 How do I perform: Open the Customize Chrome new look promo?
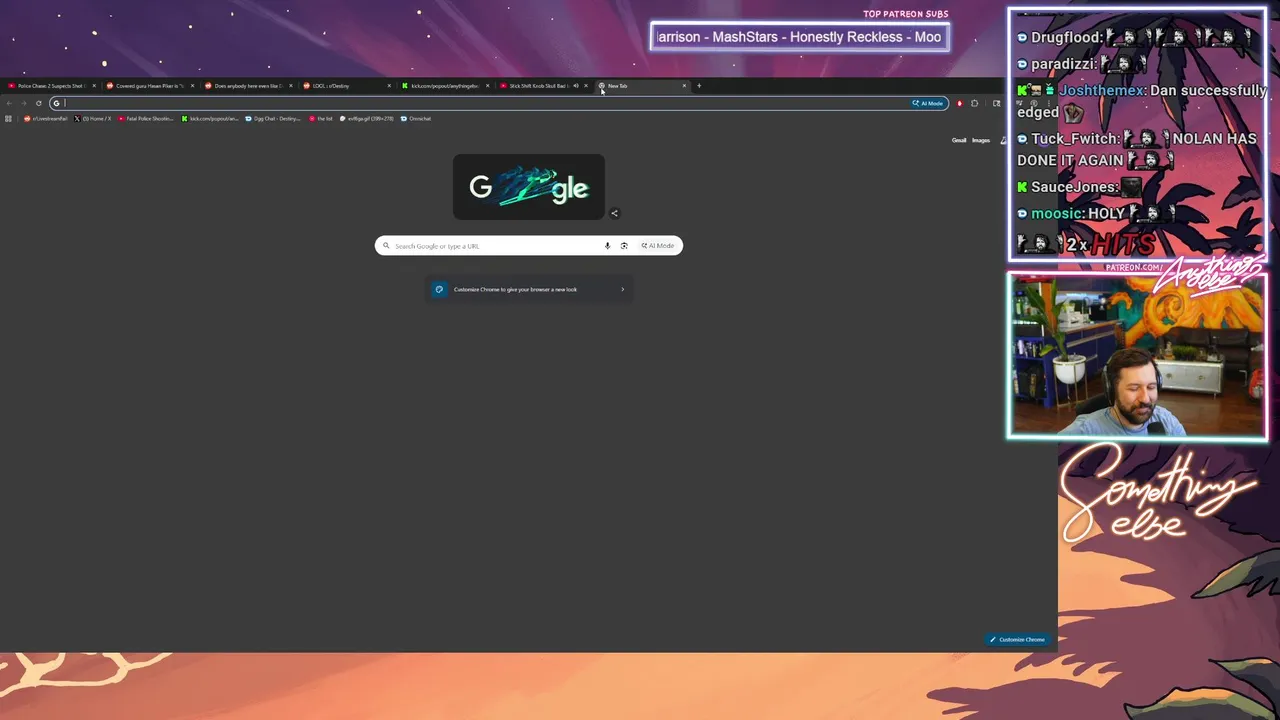click(529, 290)
